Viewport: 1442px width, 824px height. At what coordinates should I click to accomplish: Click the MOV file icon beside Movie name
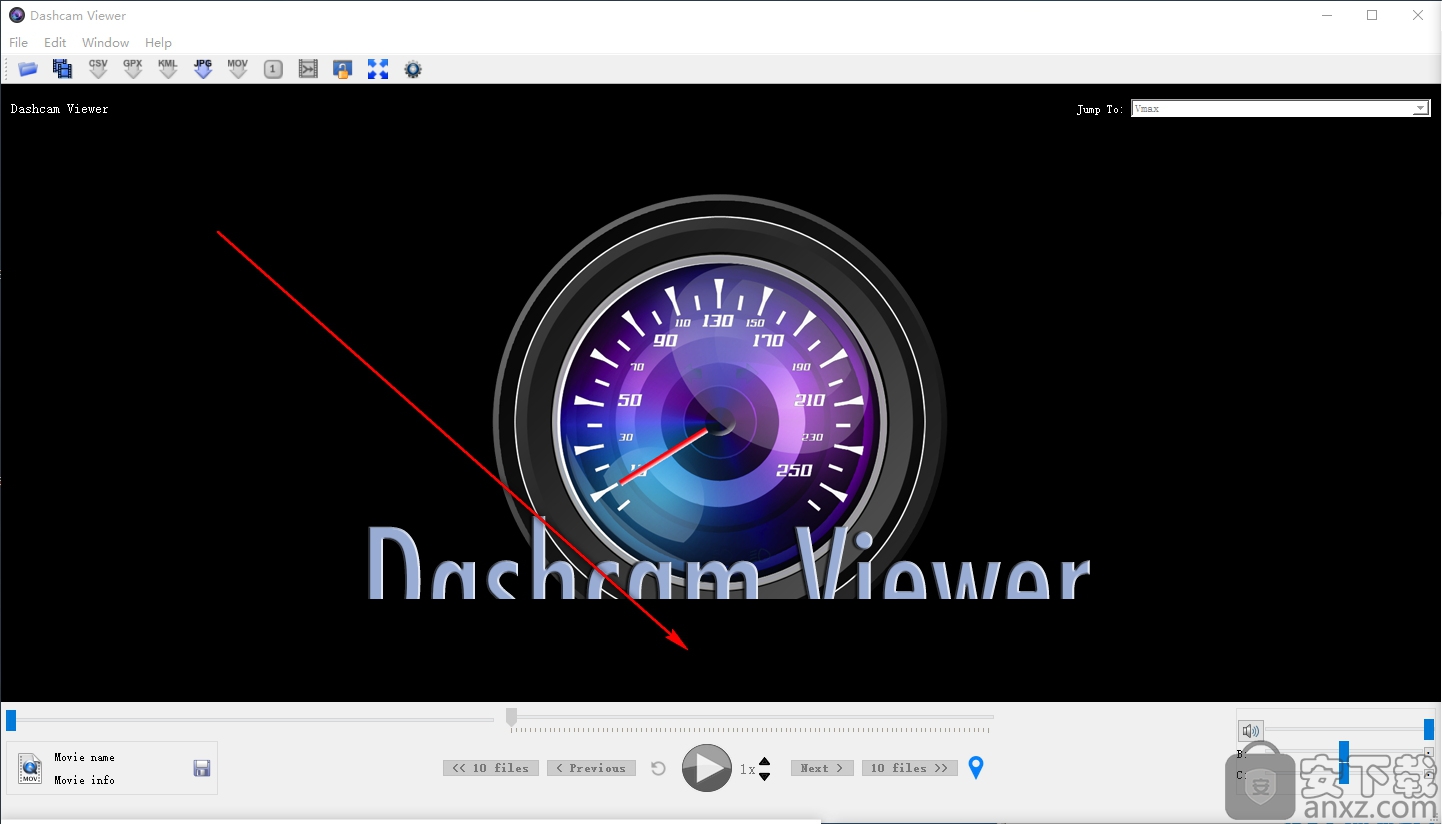(x=30, y=768)
